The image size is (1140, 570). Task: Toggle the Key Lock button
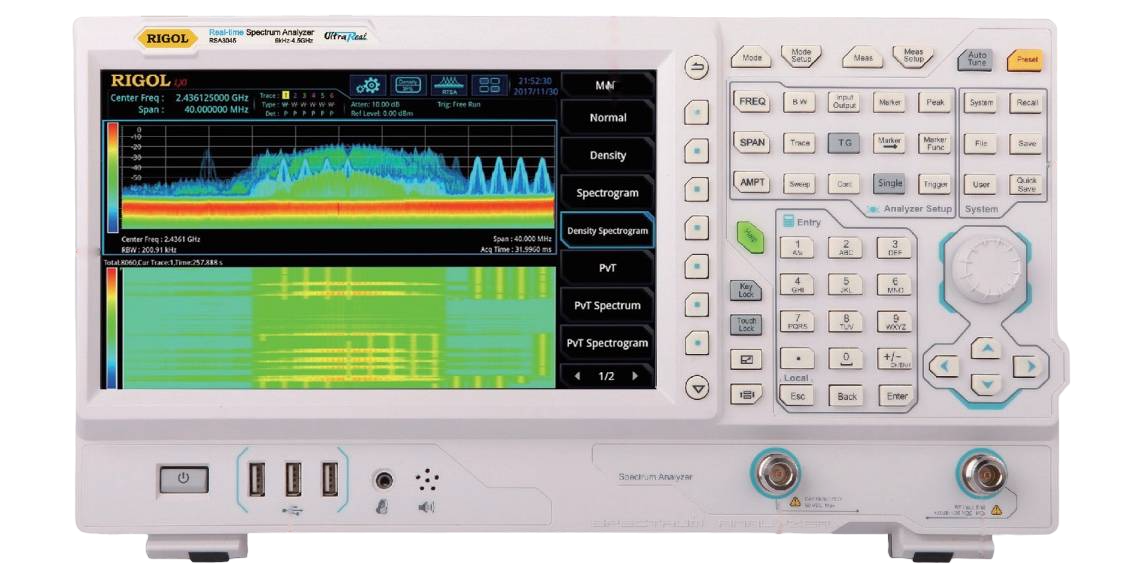pos(746,290)
